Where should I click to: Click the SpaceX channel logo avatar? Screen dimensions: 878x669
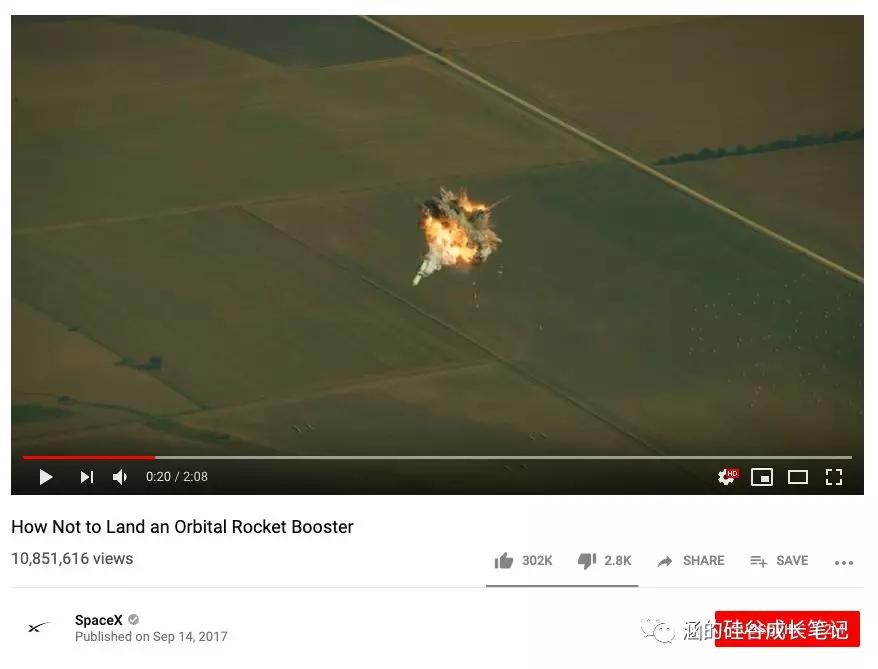tap(39, 628)
